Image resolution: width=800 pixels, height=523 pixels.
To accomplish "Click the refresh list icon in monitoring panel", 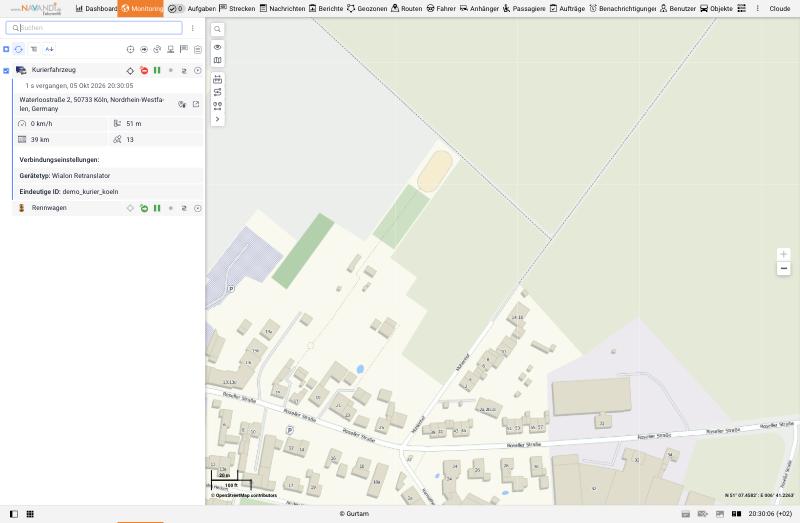I will pyautogui.click(x=19, y=49).
